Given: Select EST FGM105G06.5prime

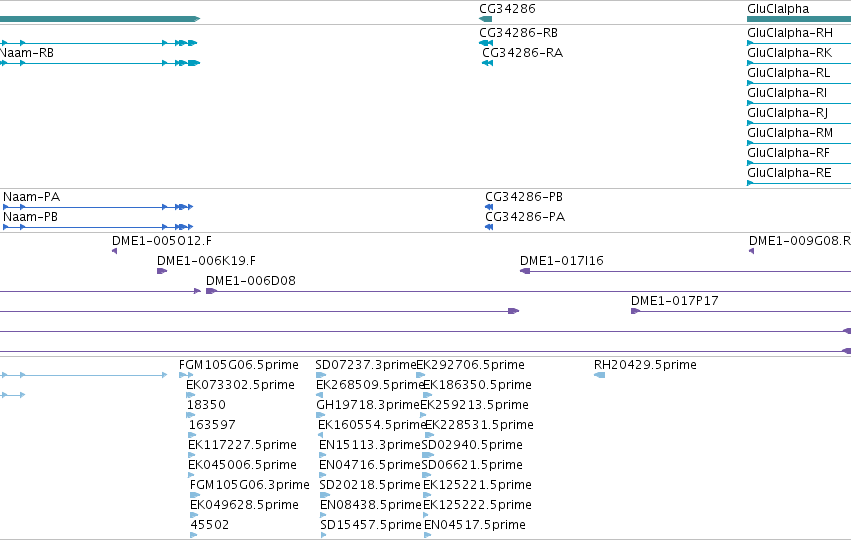Looking at the screenshot, I should click(239, 365).
